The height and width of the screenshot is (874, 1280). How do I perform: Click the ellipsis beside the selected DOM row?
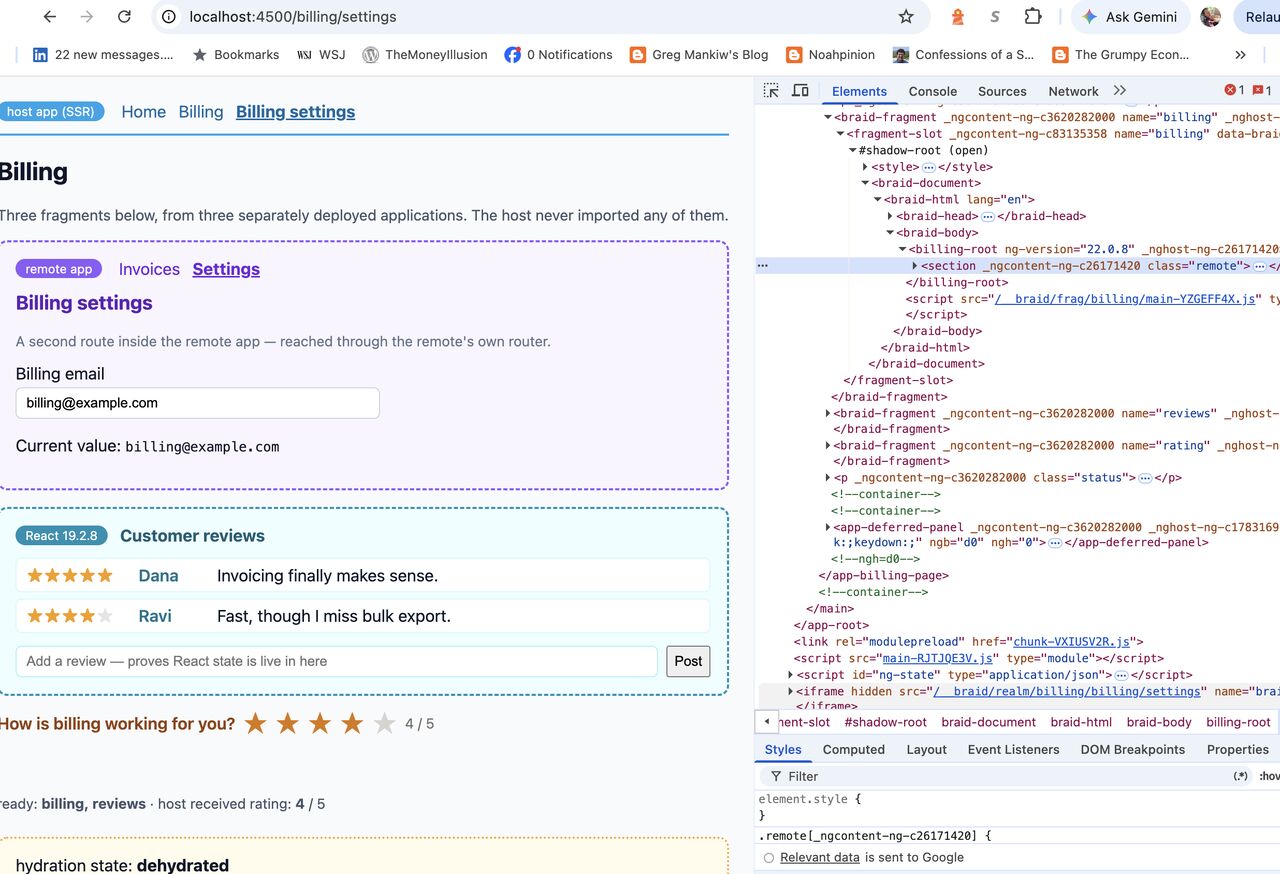click(x=763, y=266)
